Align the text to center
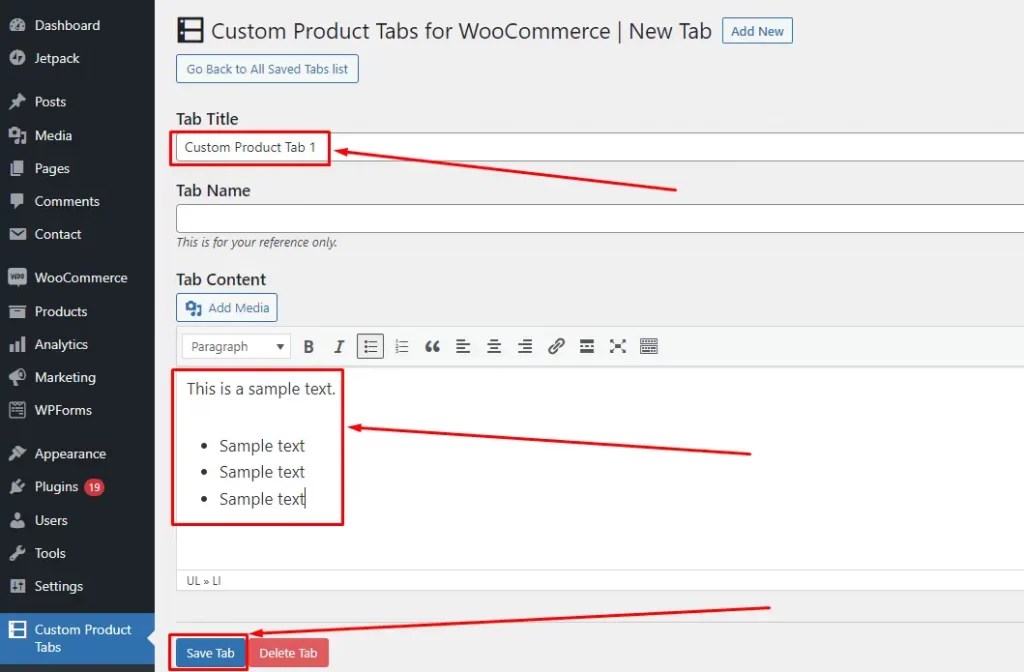Image resolution: width=1024 pixels, height=672 pixels. click(x=493, y=346)
